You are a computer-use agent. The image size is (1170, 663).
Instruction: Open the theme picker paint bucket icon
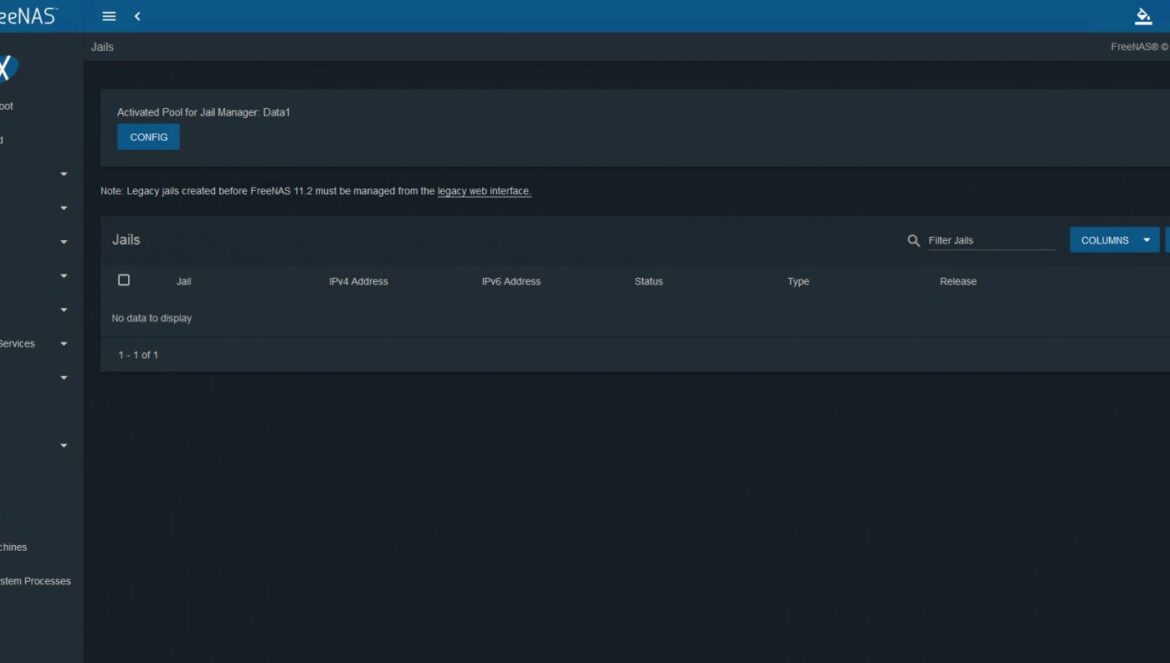(x=1143, y=16)
